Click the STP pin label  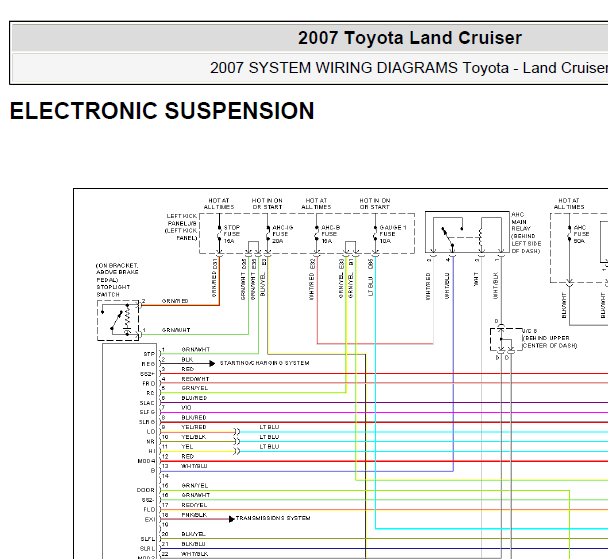[x=149, y=354]
